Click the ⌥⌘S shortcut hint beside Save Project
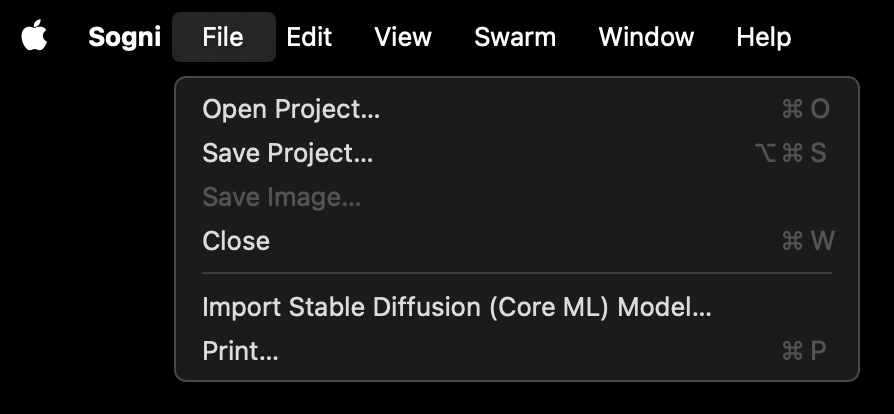Screen dimensions: 894x414 point(790,153)
